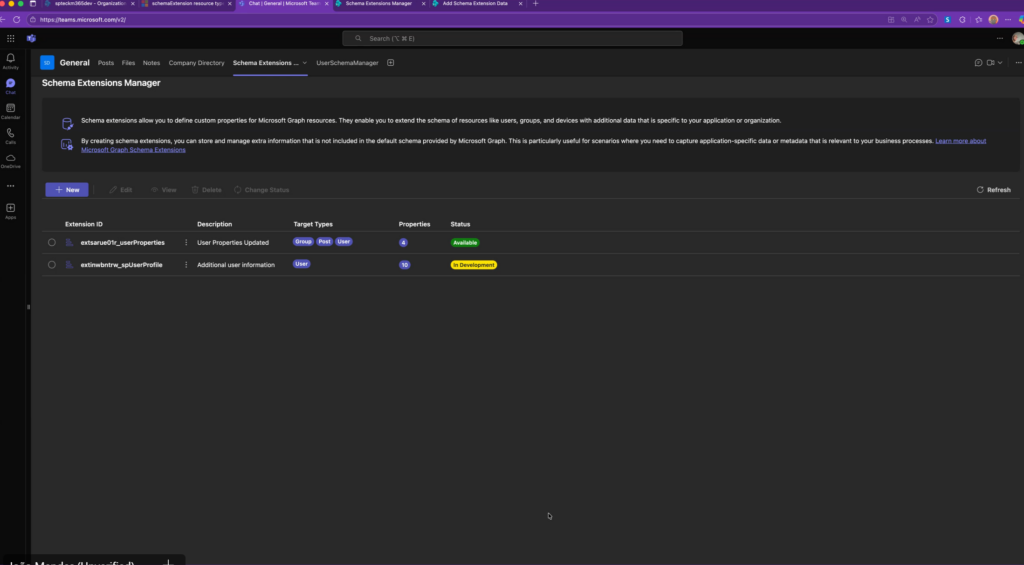
Task: Select the extsarue01r_userProperties row radio
Action: pyautogui.click(x=52, y=242)
